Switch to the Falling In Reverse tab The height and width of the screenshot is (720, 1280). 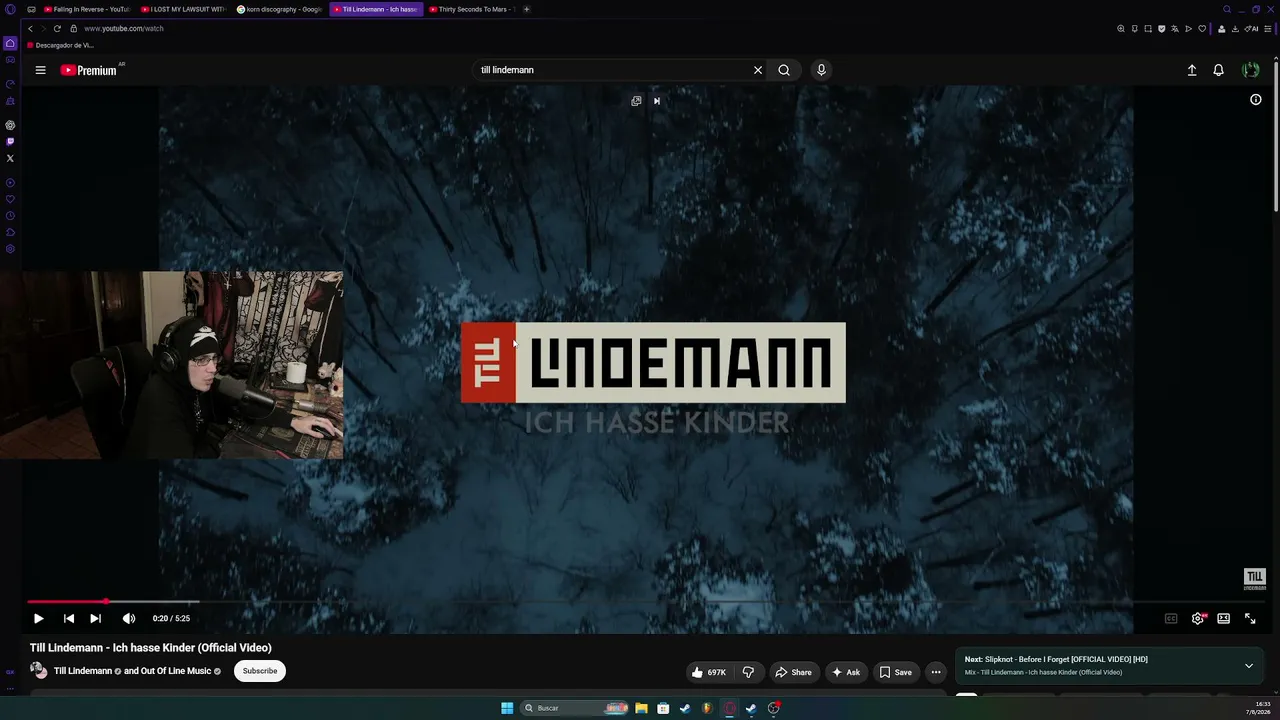click(87, 9)
